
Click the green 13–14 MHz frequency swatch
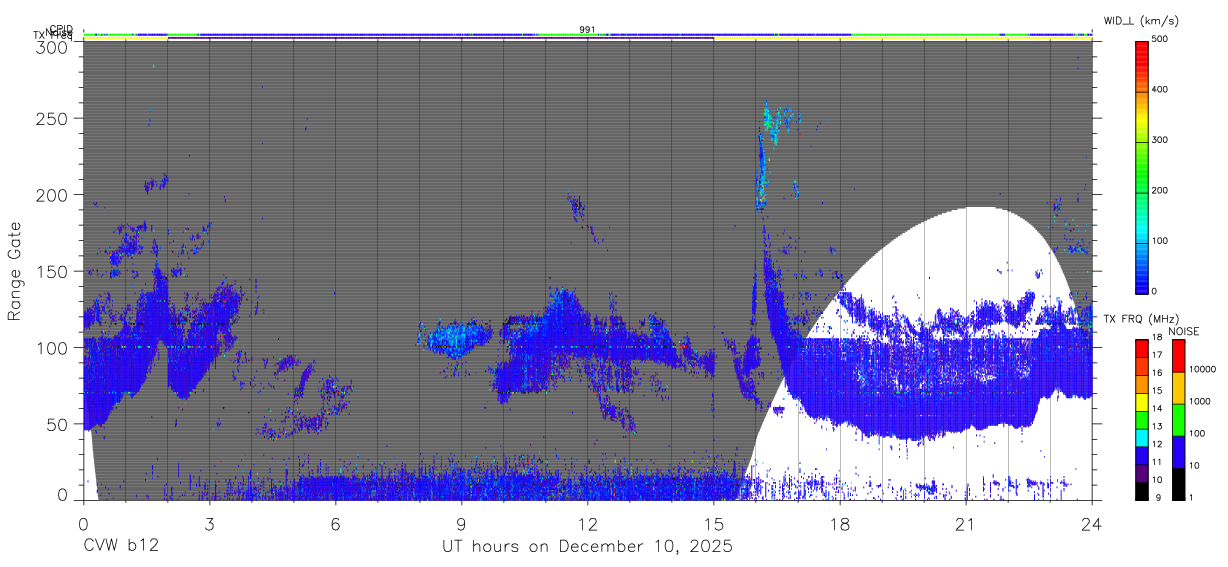tap(1141, 418)
